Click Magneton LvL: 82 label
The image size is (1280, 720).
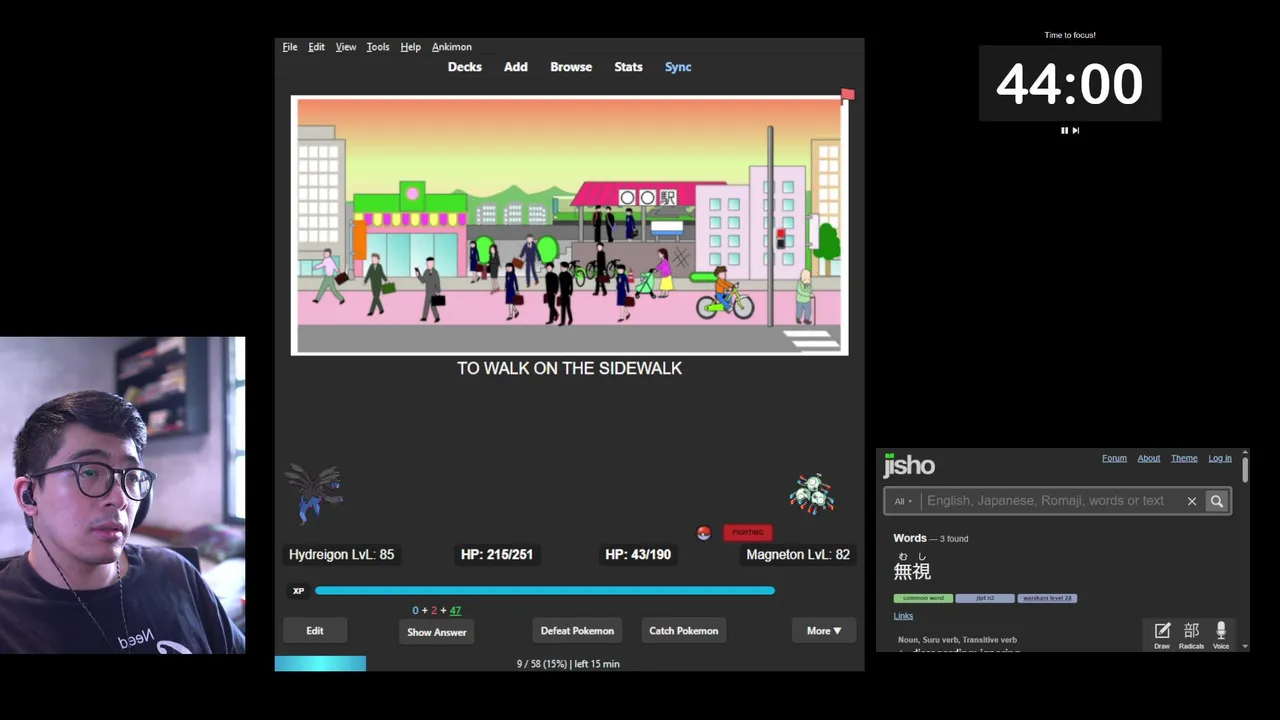coord(798,554)
